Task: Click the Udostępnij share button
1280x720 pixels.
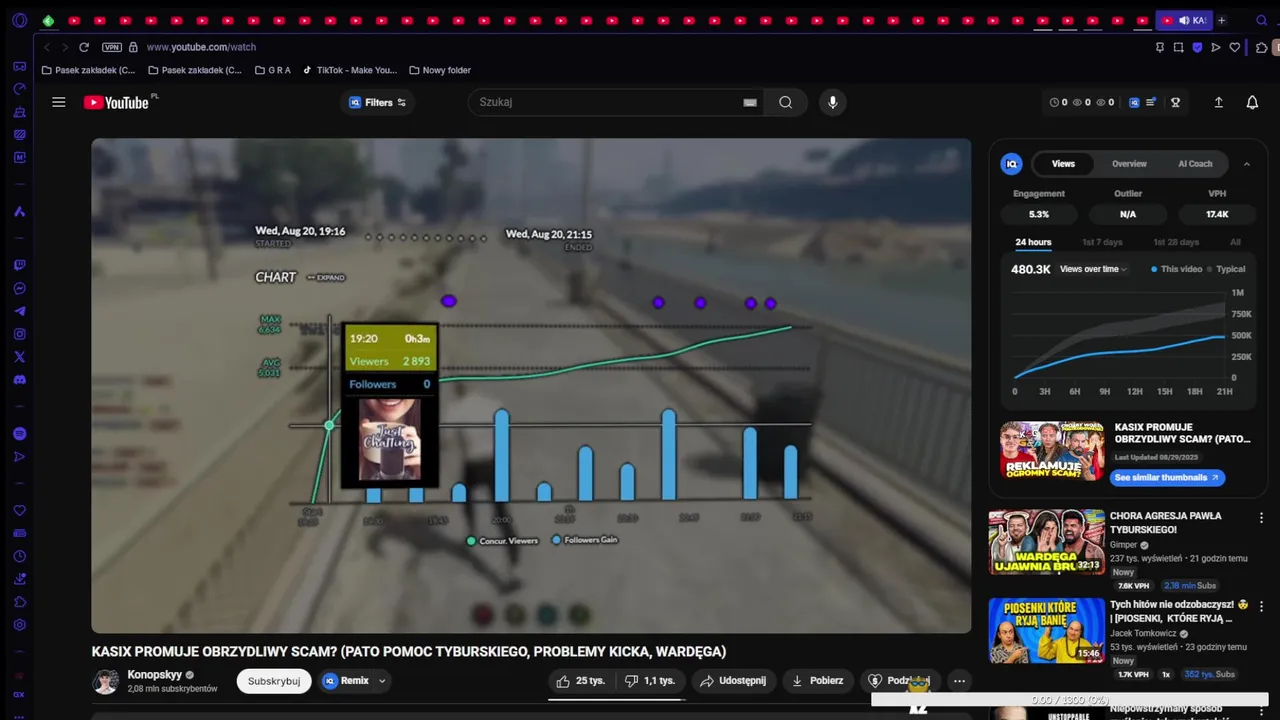Action: (x=733, y=681)
